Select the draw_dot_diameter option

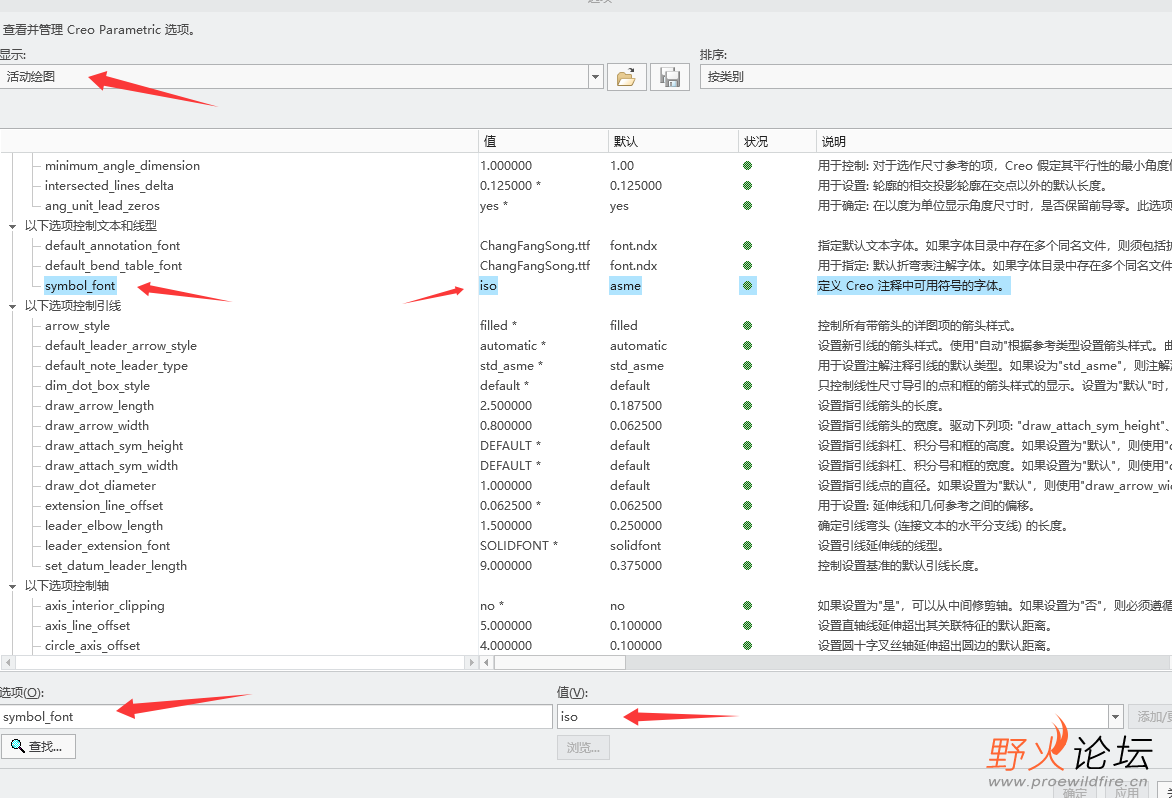[100, 486]
